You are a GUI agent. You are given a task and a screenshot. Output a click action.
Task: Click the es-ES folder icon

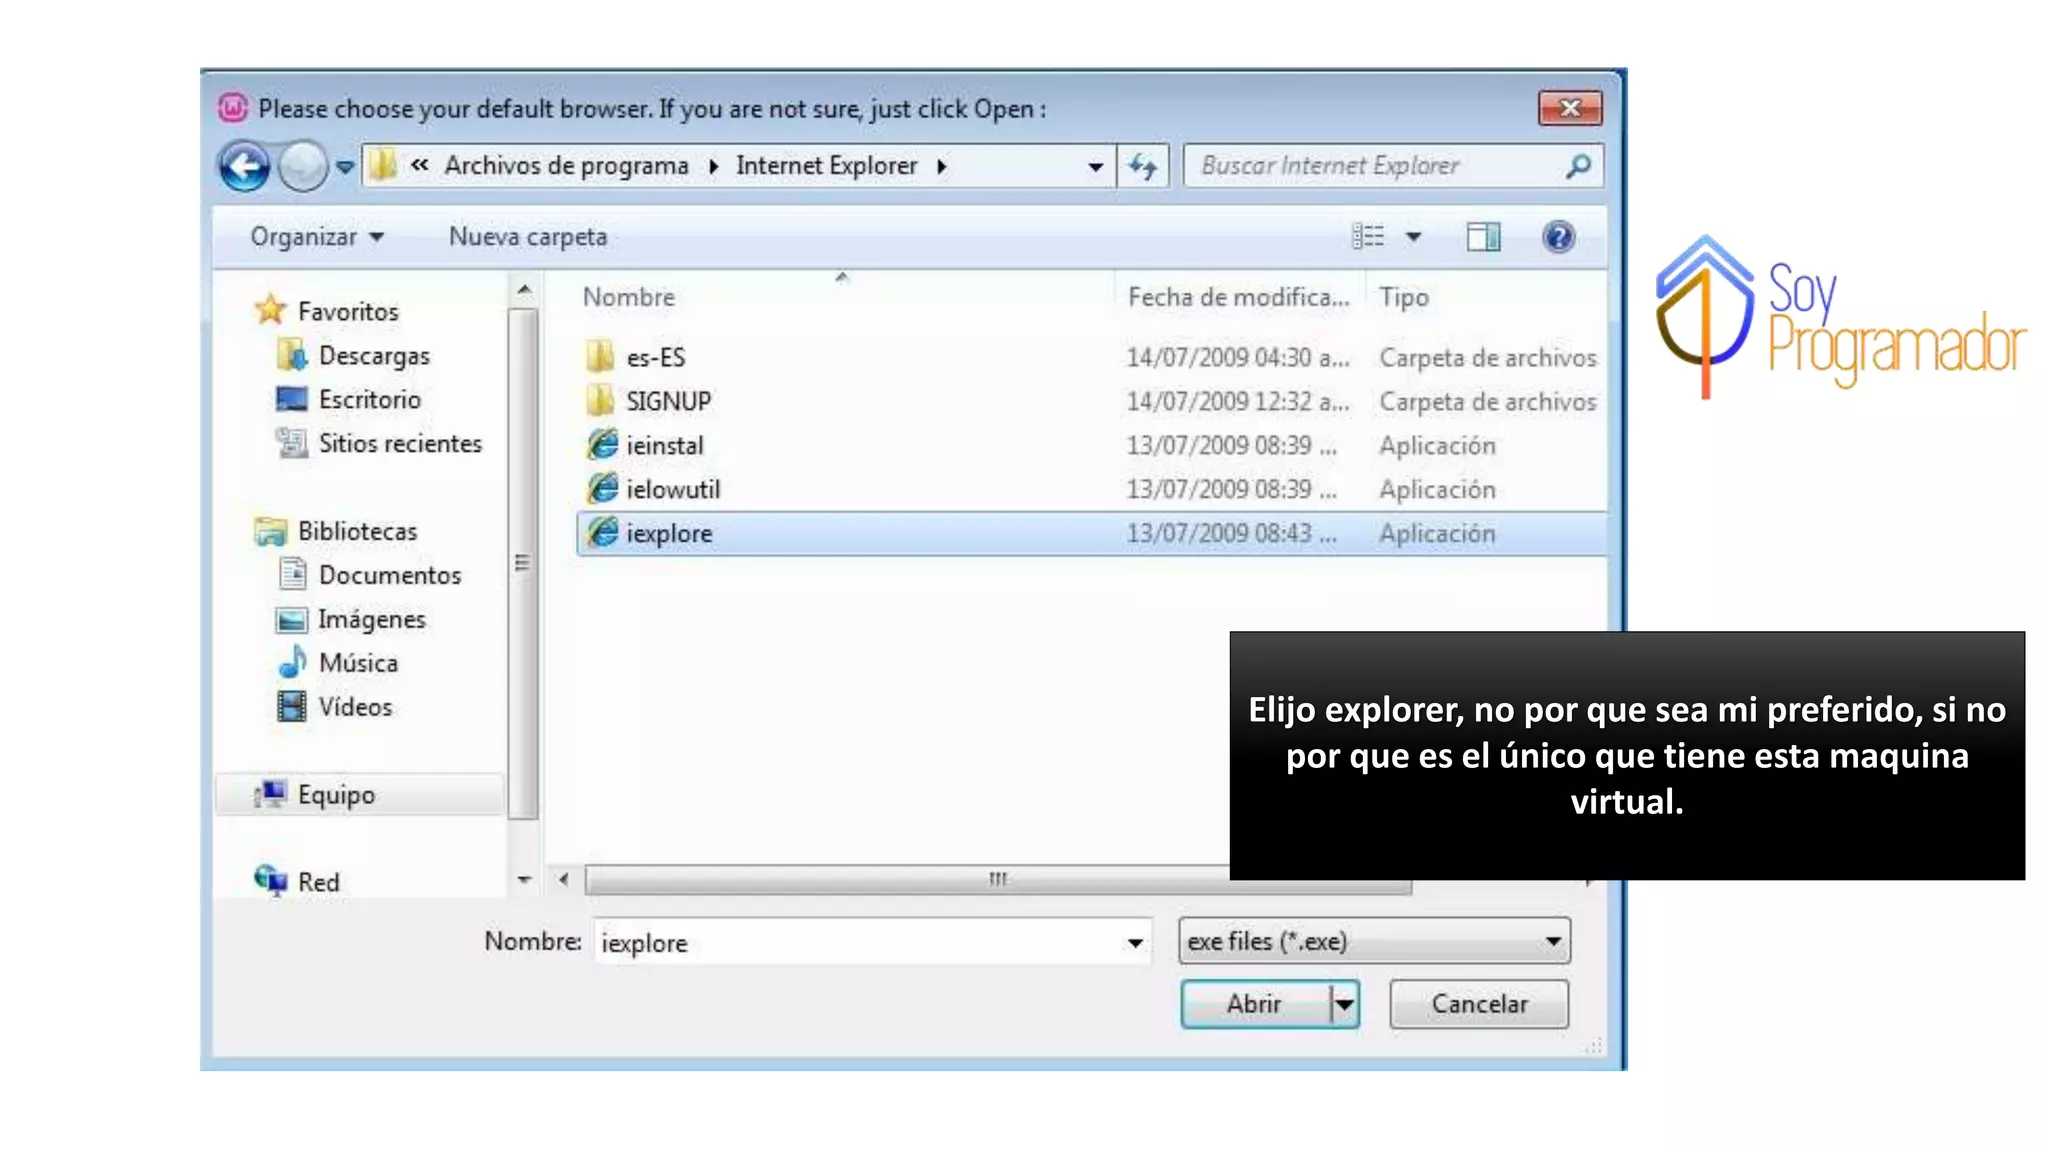(600, 356)
